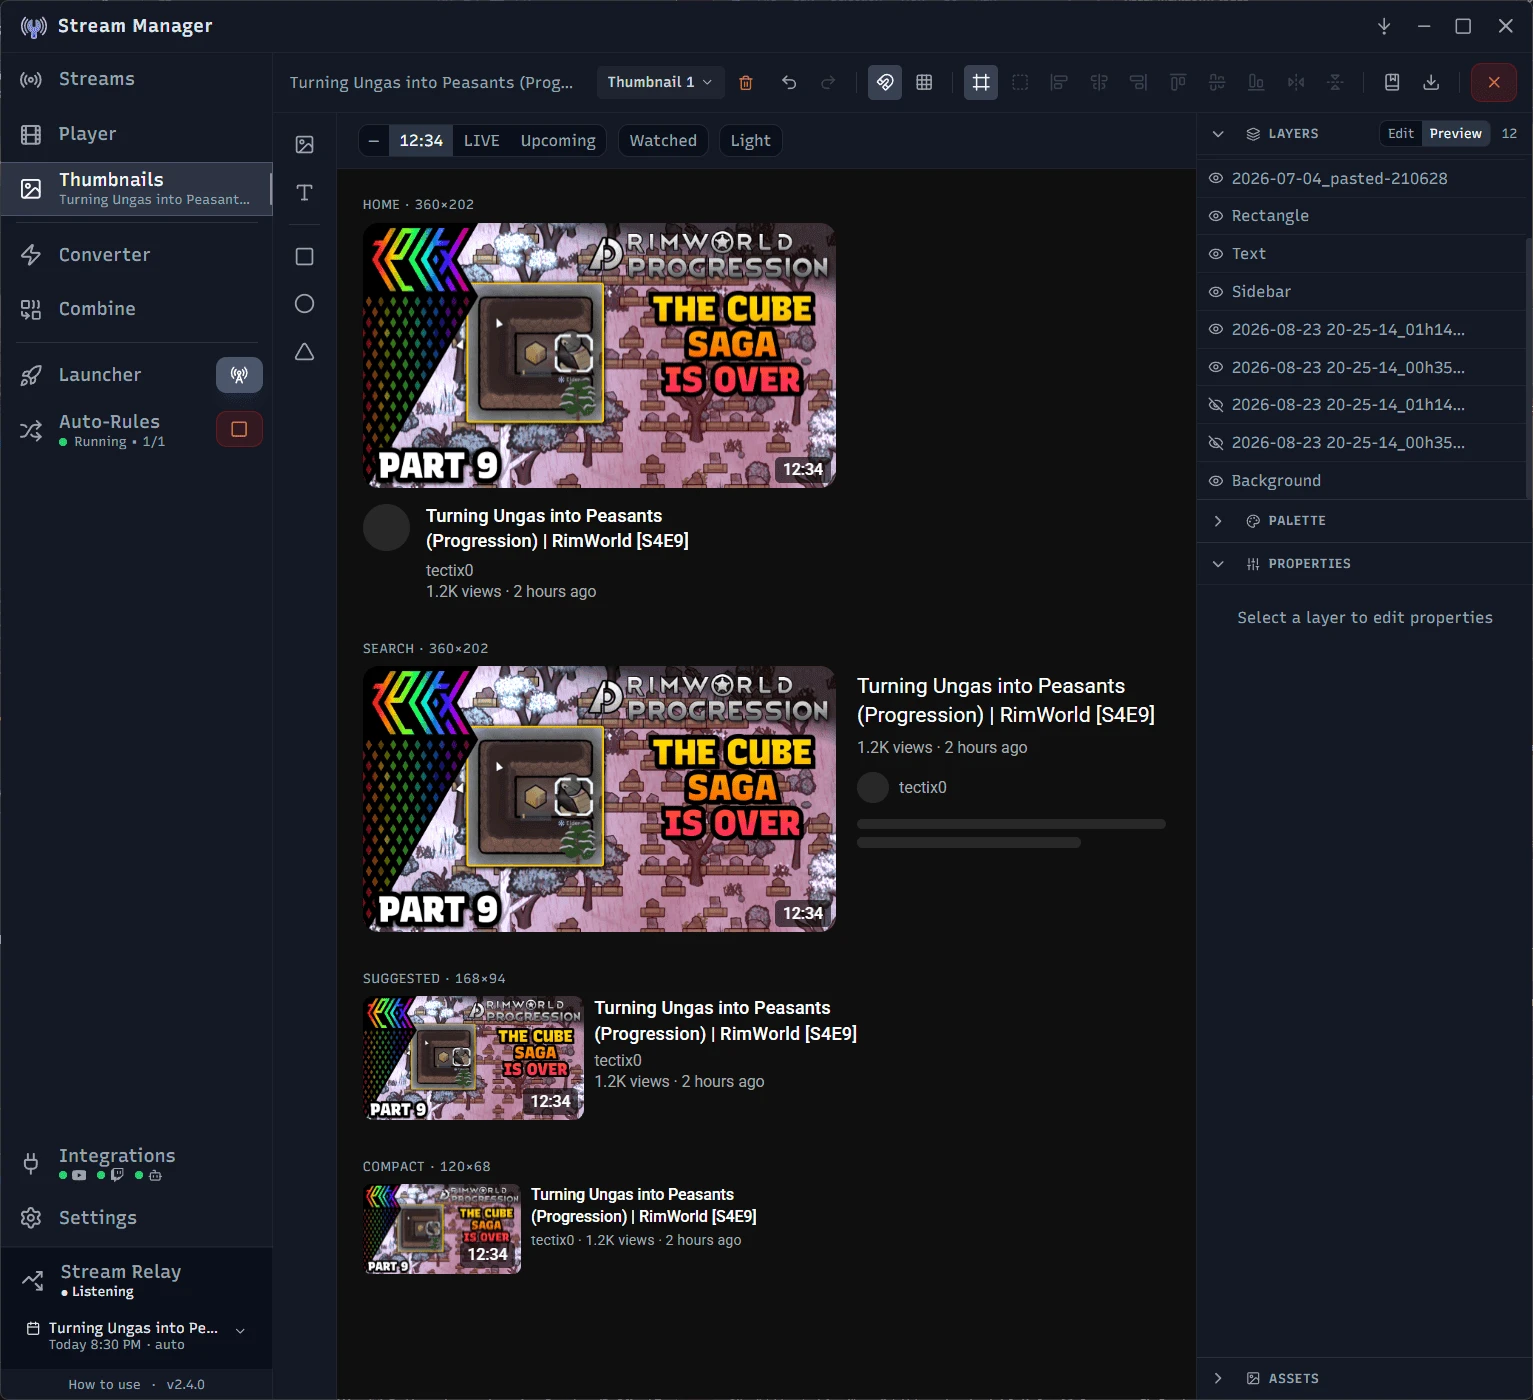Image resolution: width=1533 pixels, height=1400 pixels.
Task: Select the image insert tool
Action: tap(305, 145)
